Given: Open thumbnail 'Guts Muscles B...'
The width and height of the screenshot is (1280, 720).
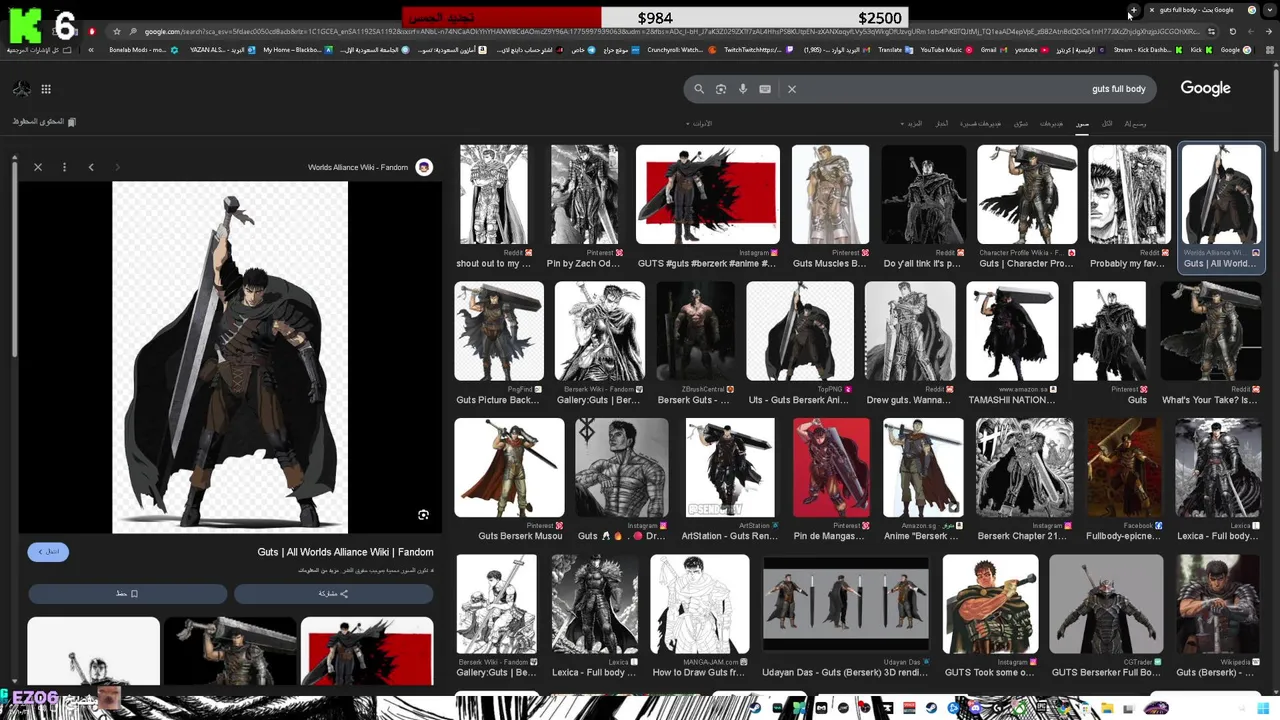Looking at the screenshot, I should [830, 194].
